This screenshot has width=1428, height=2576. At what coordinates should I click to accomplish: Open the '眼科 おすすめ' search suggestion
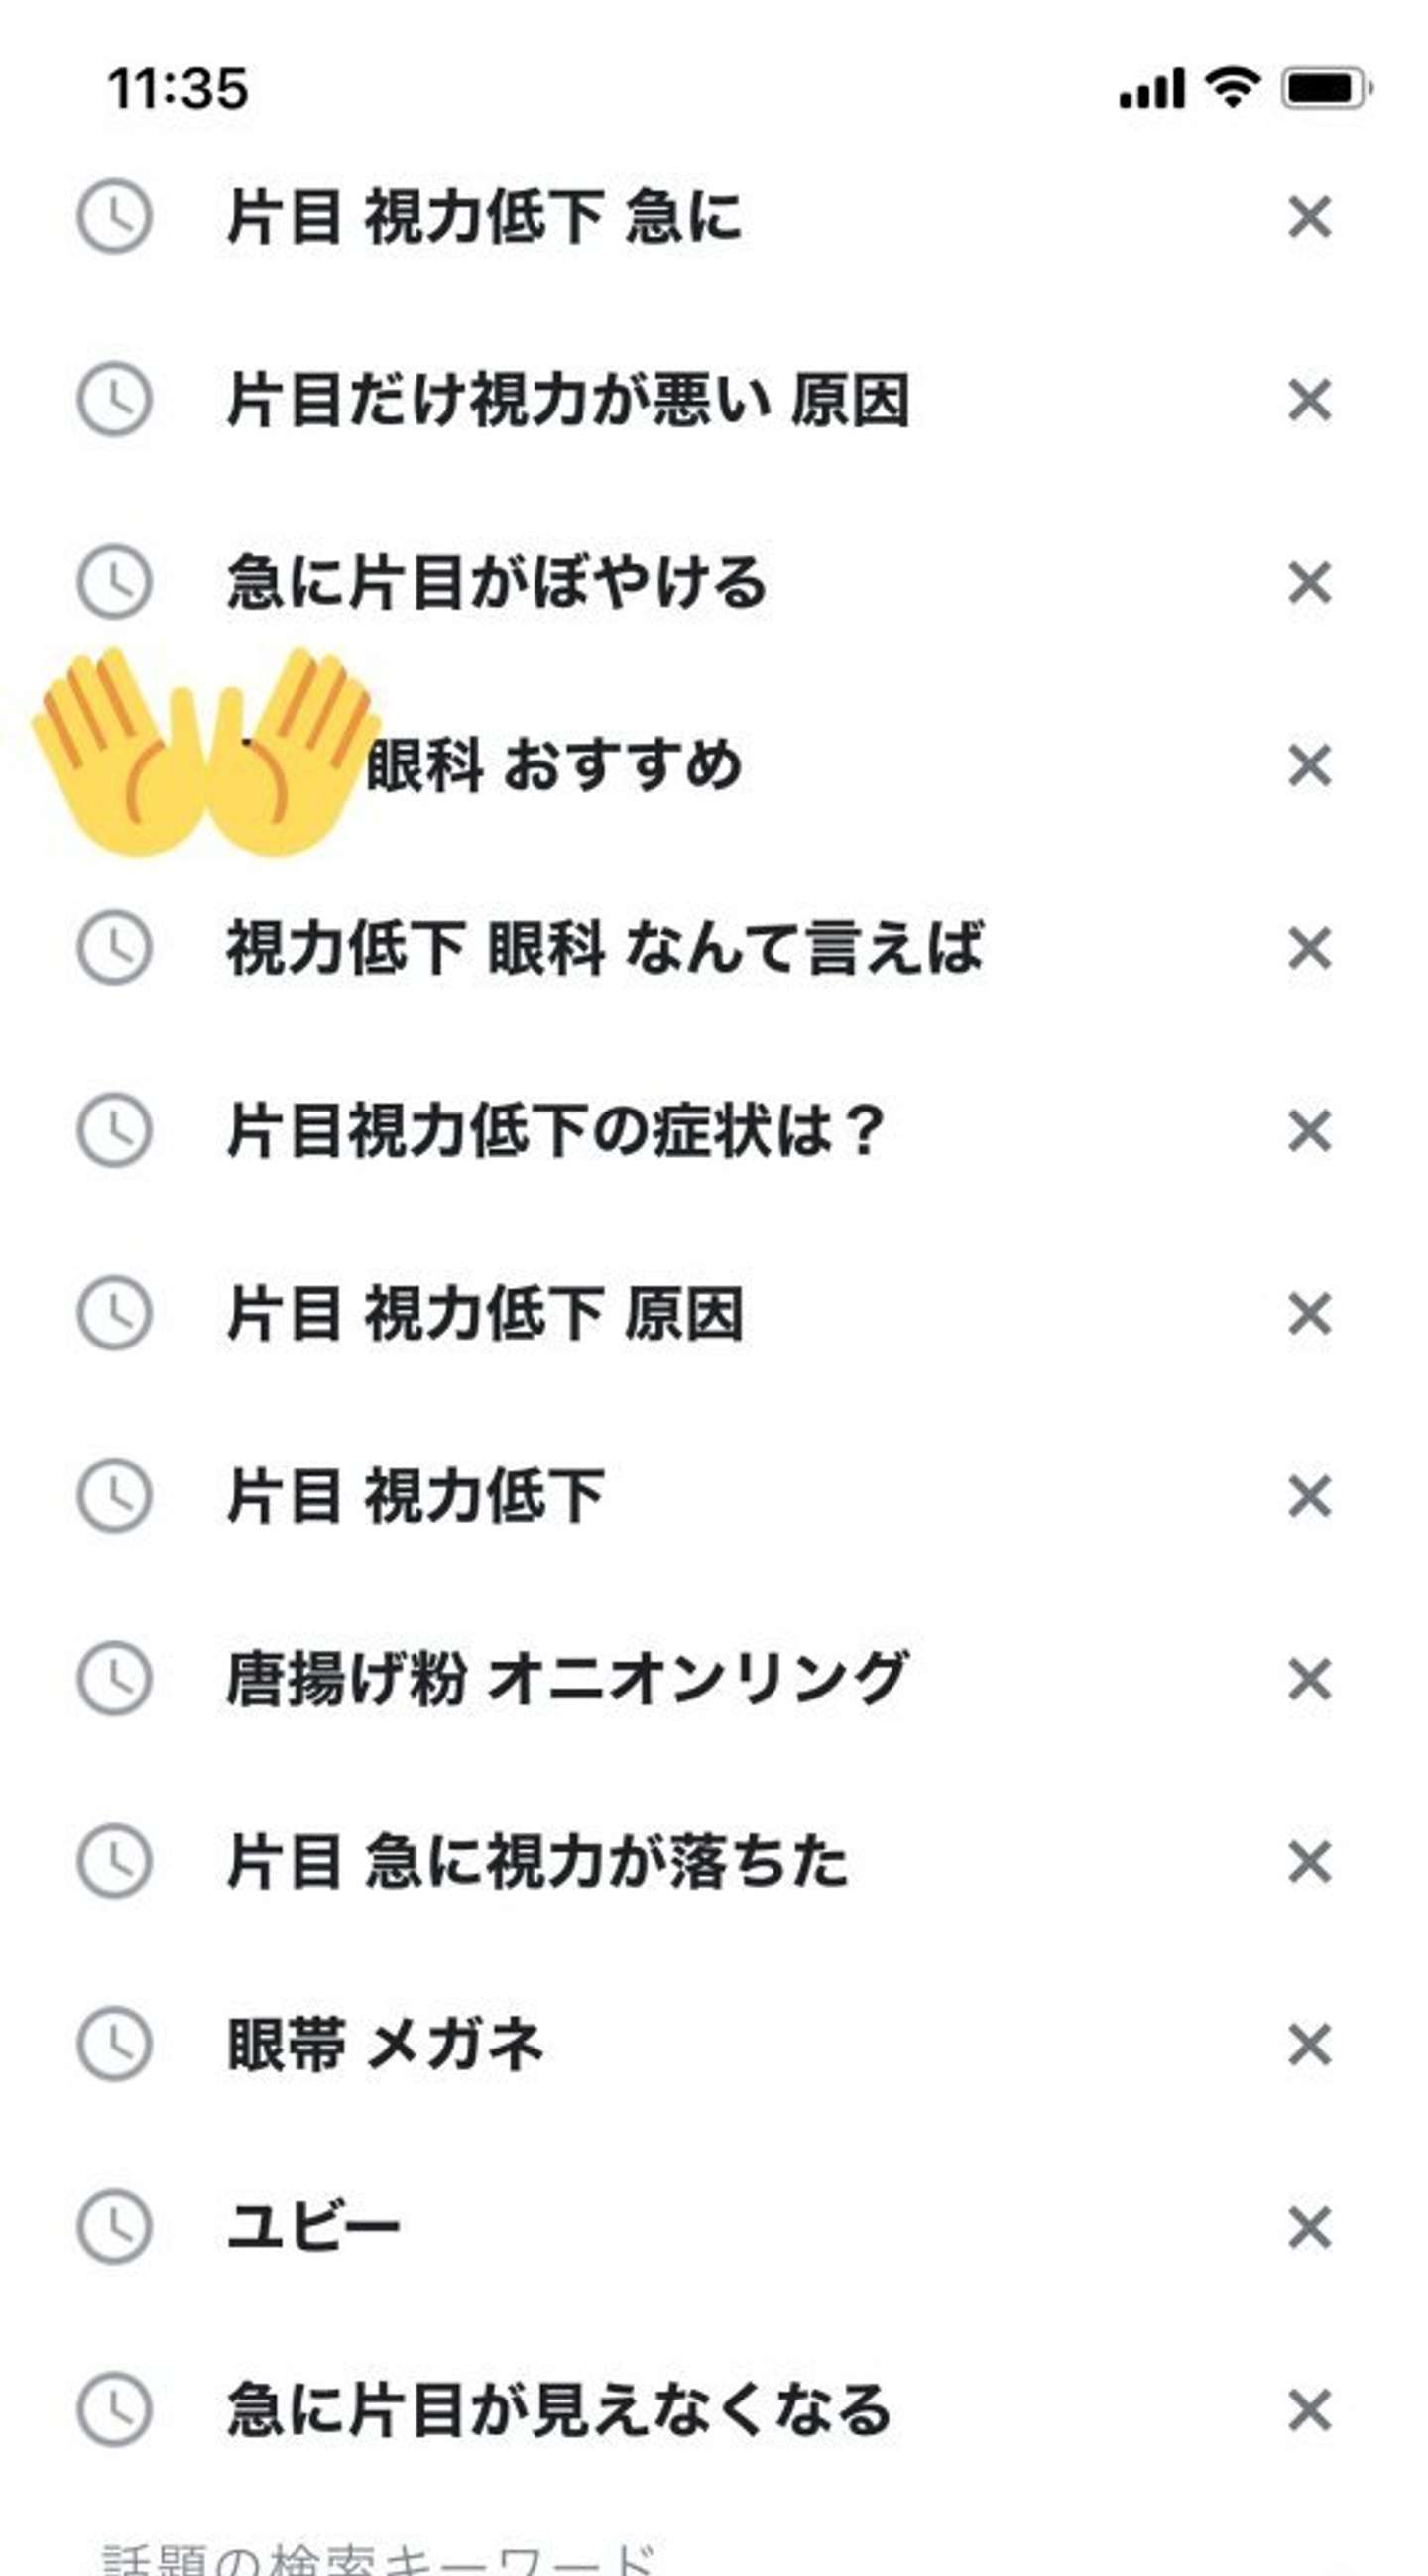[x=555, y=766]
